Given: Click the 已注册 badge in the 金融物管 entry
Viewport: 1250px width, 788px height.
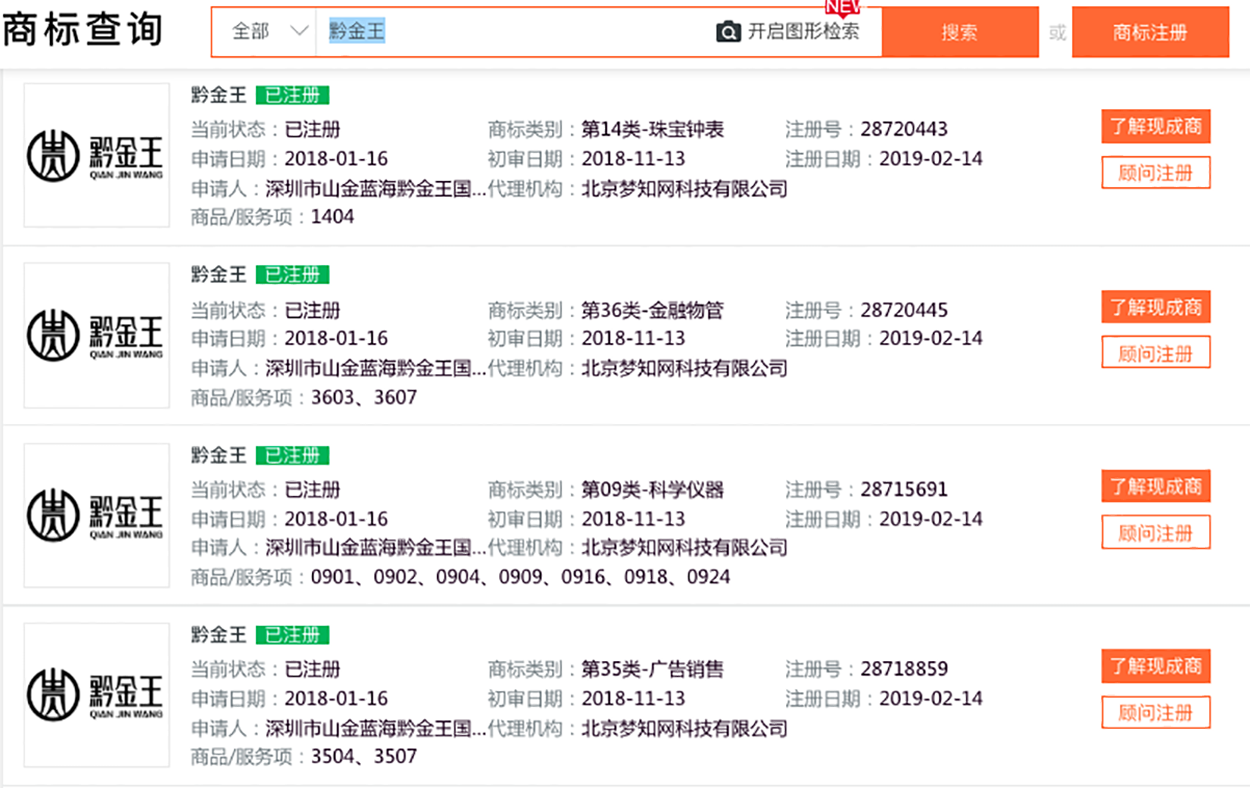Looking at the screenshot, I should coord(292,275).
